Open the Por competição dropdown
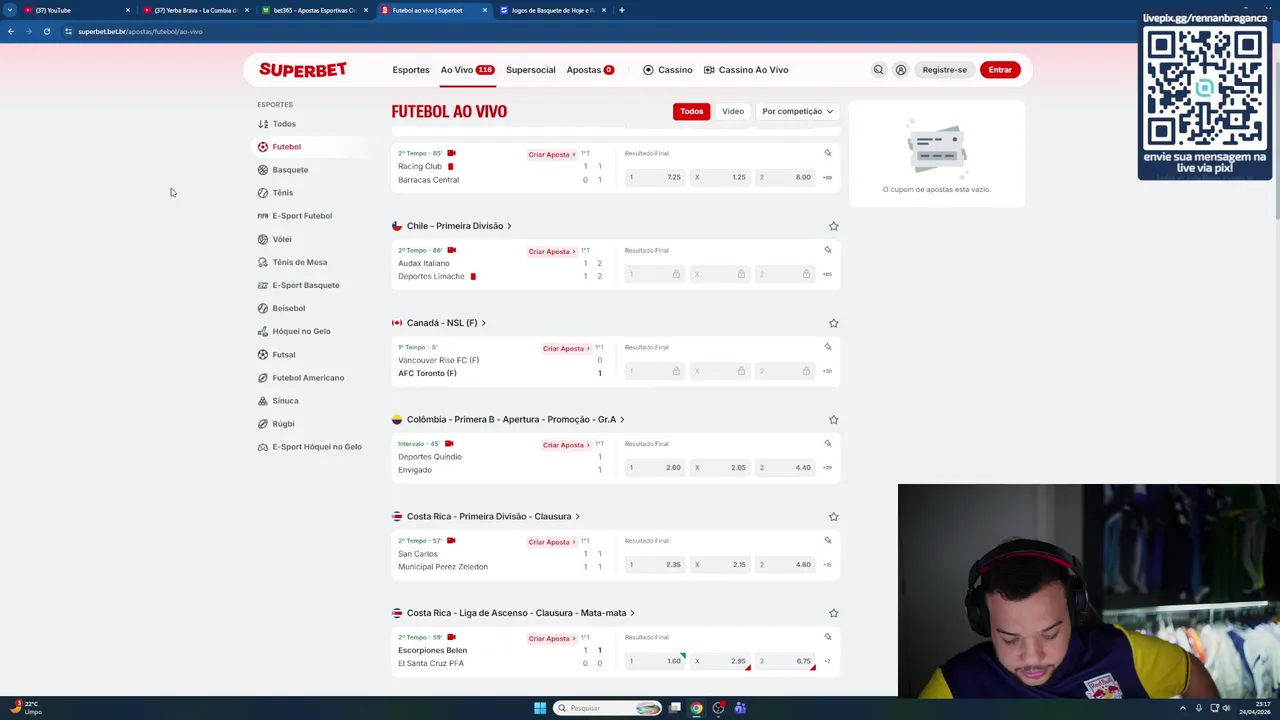The image size is (1280, 720). pyautogui.click(x=797, y=111)
